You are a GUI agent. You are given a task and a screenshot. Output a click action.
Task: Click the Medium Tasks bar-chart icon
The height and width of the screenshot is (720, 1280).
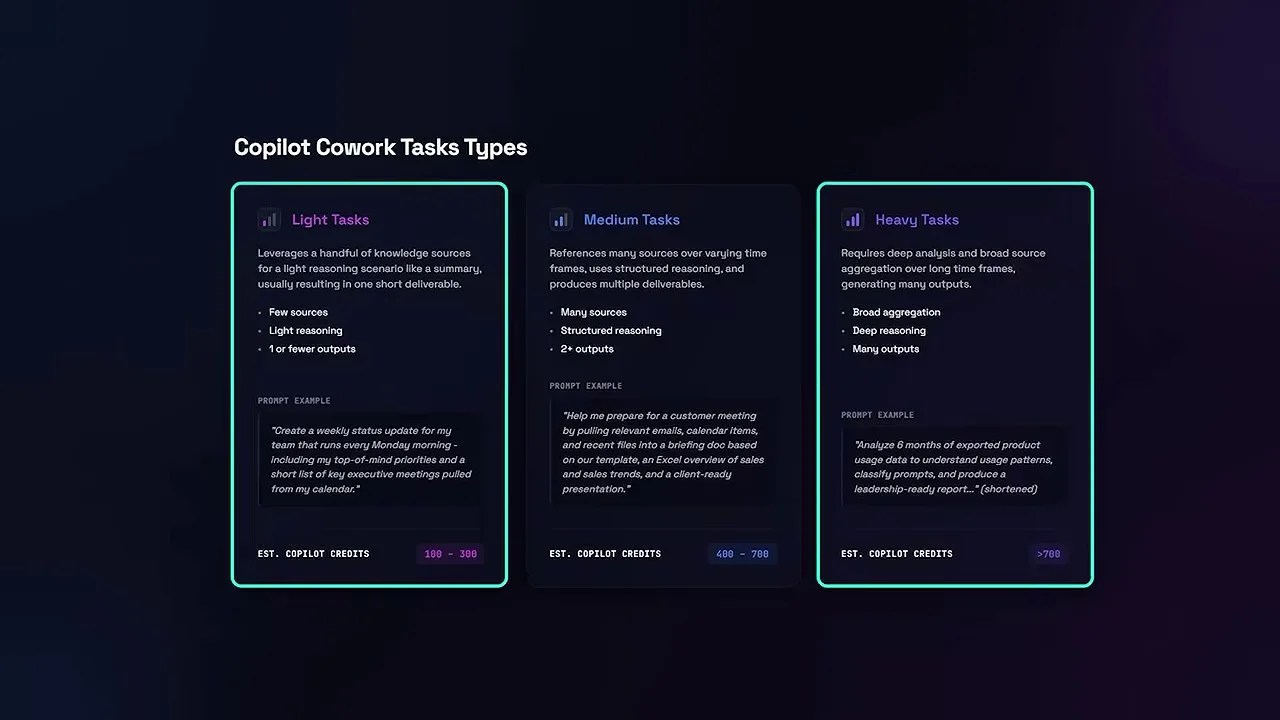click(561, 219)
